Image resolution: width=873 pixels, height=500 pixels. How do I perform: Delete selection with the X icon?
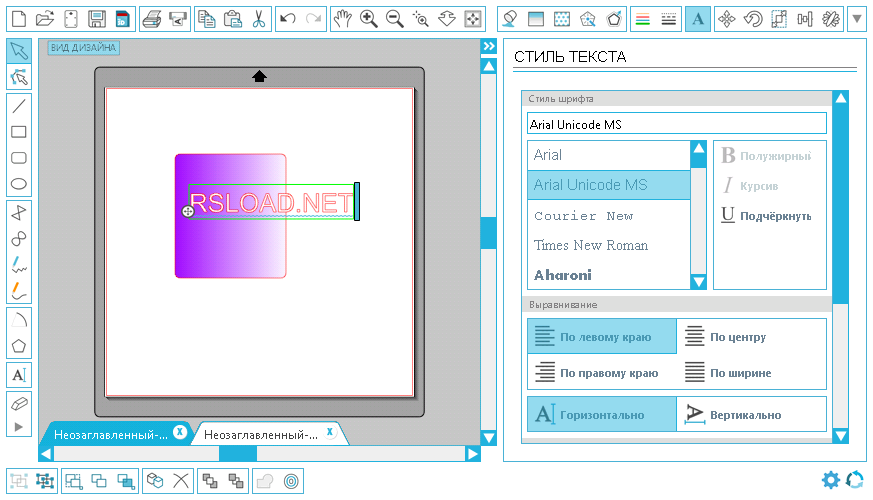180,481
